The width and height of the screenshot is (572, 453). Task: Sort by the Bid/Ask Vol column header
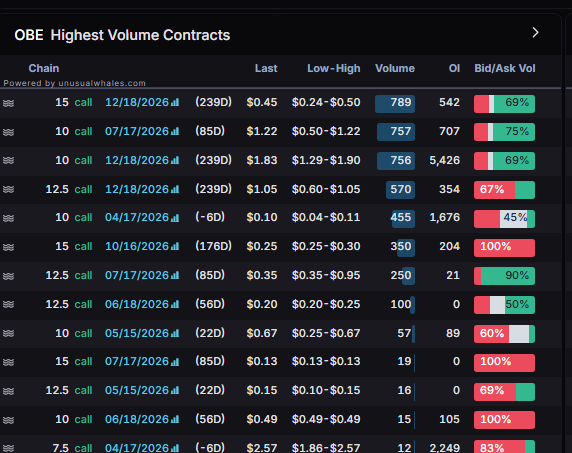[505, 68]
